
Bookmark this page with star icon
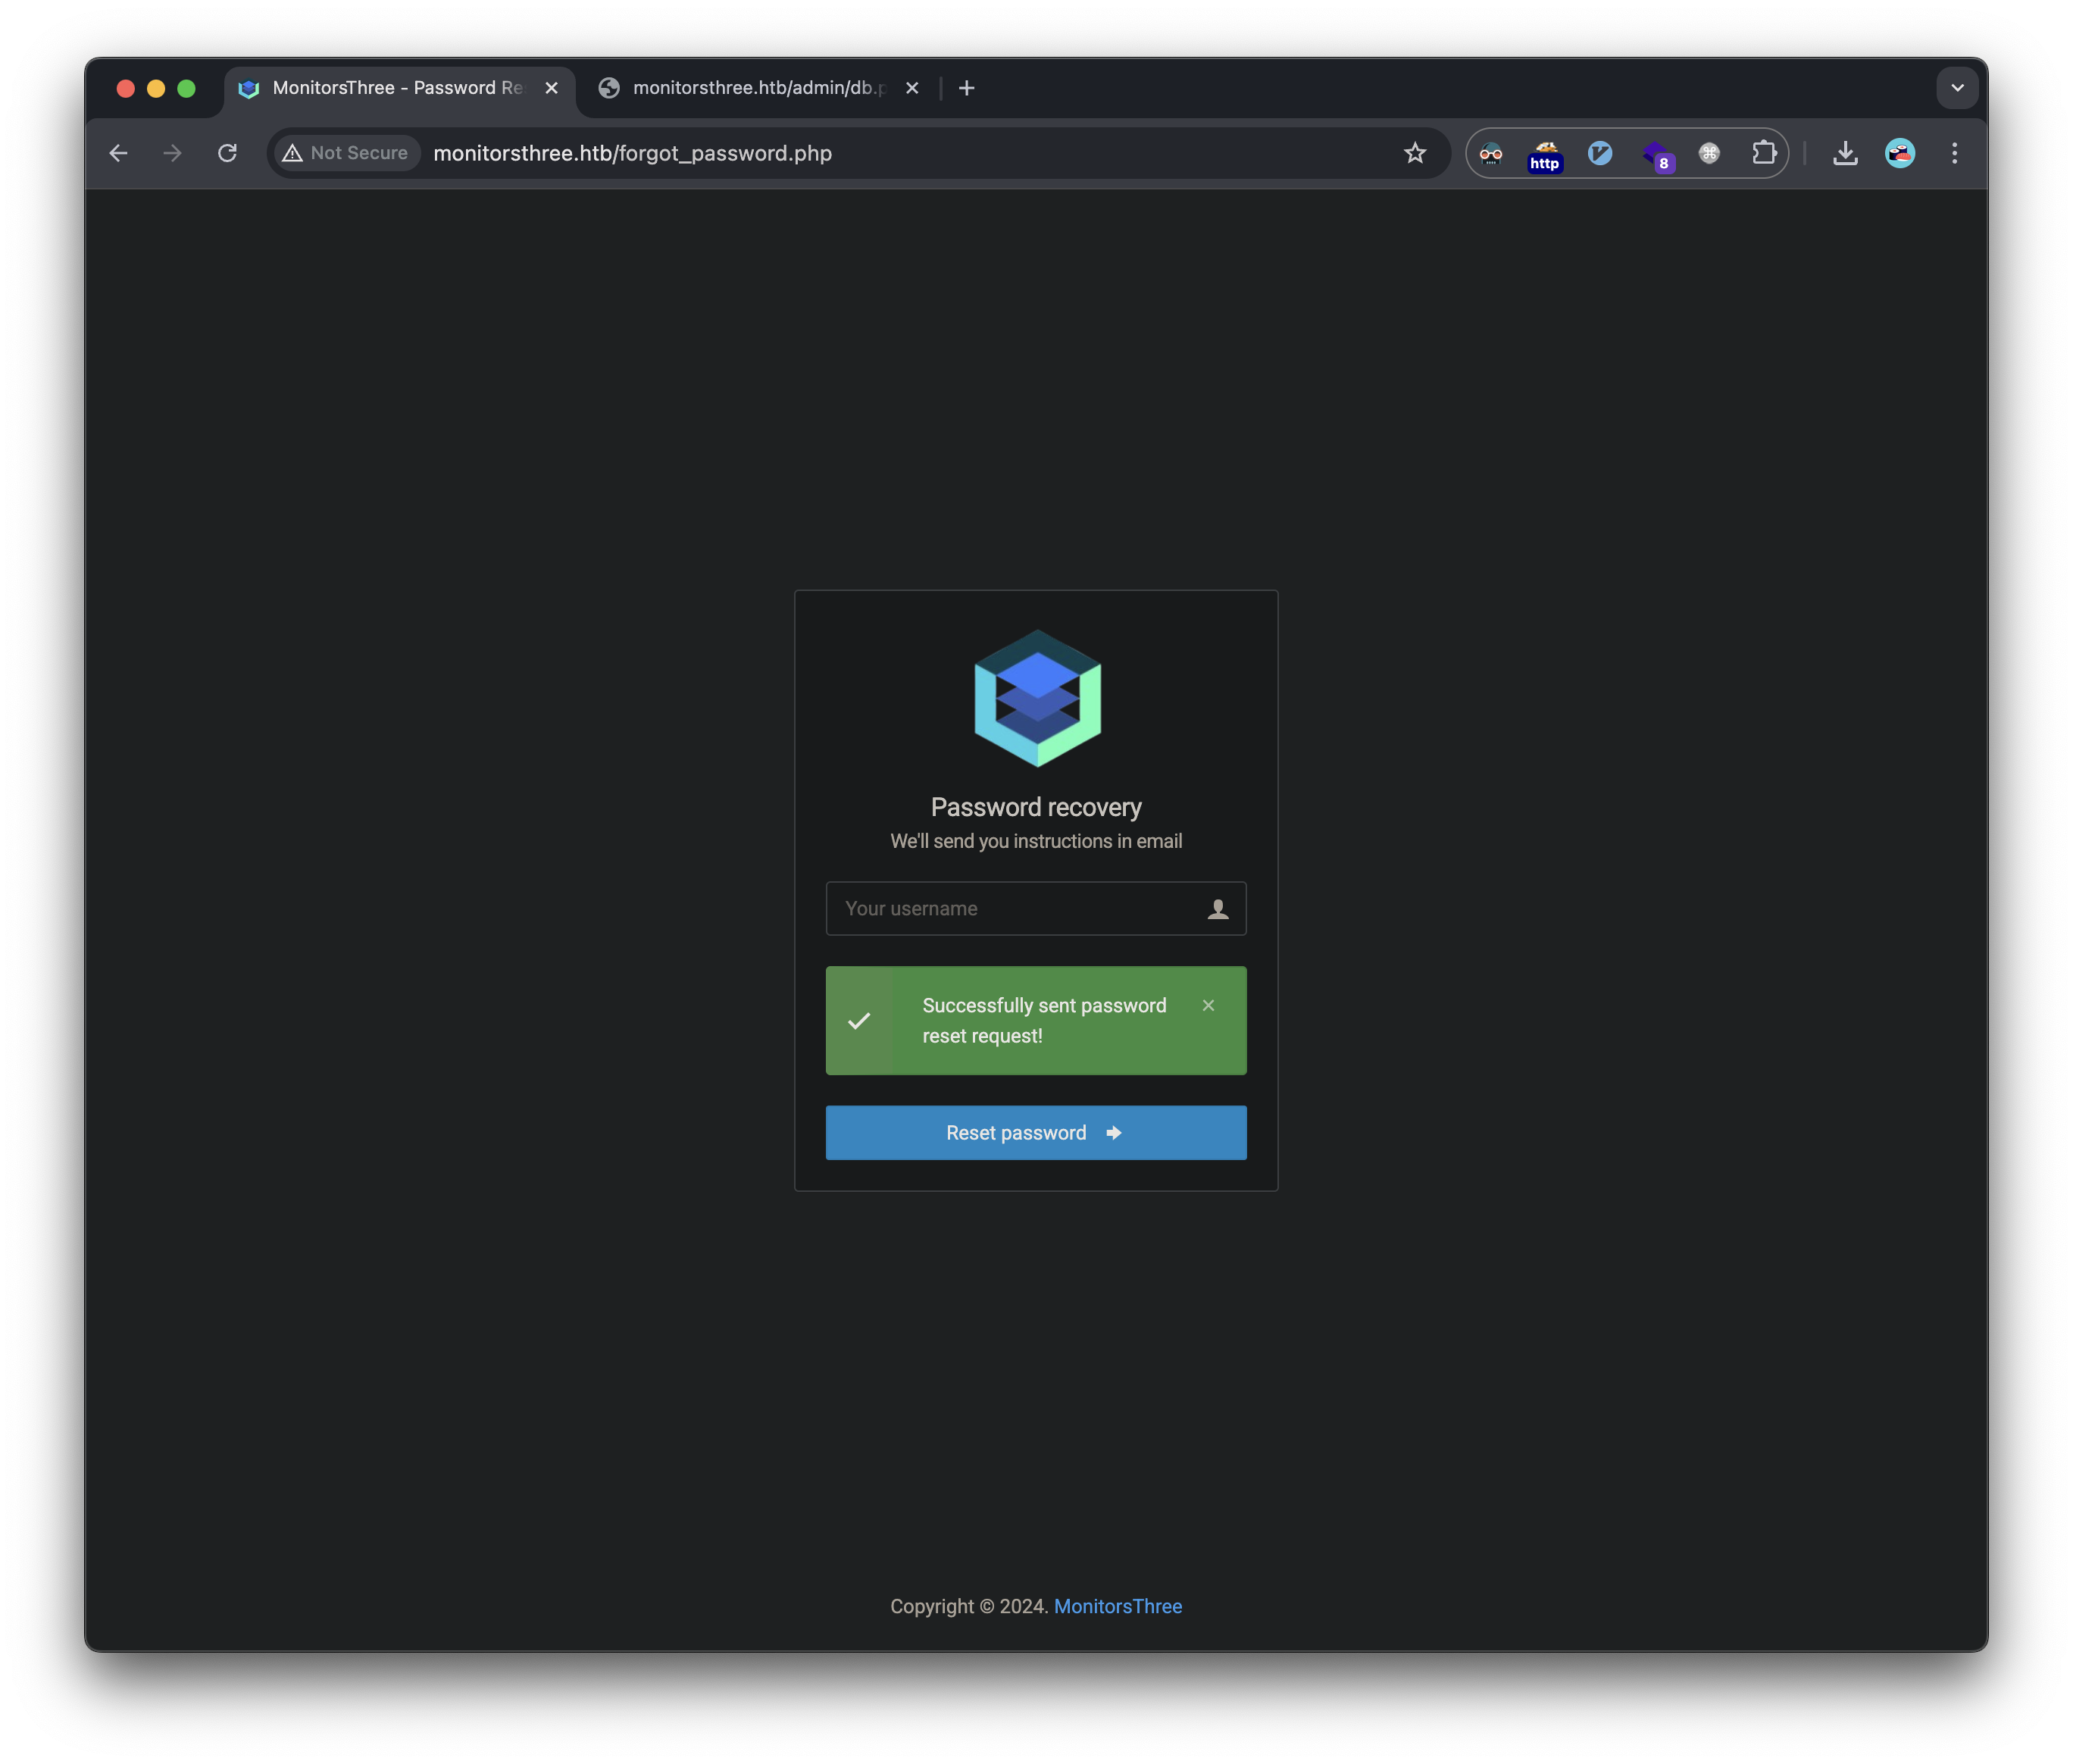(1414, 153)
